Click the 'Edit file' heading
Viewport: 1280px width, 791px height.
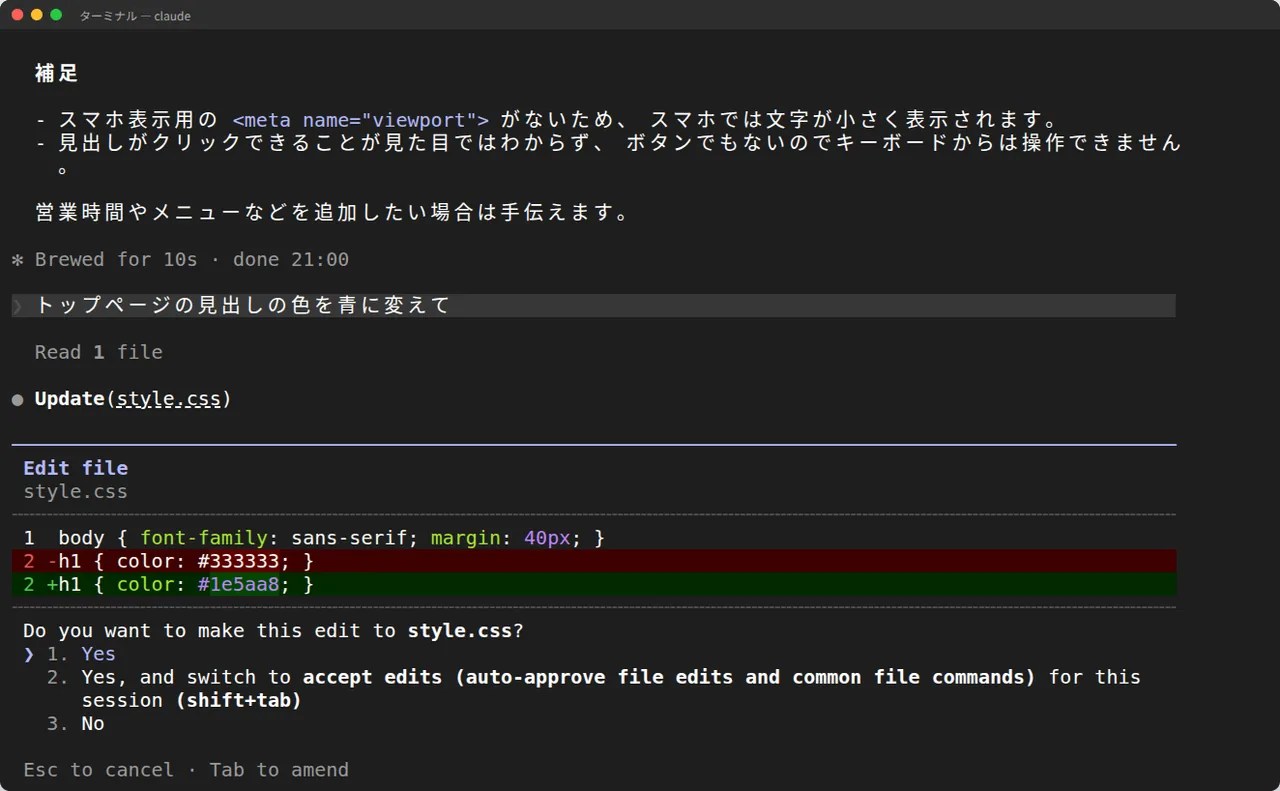pos(76,468)
